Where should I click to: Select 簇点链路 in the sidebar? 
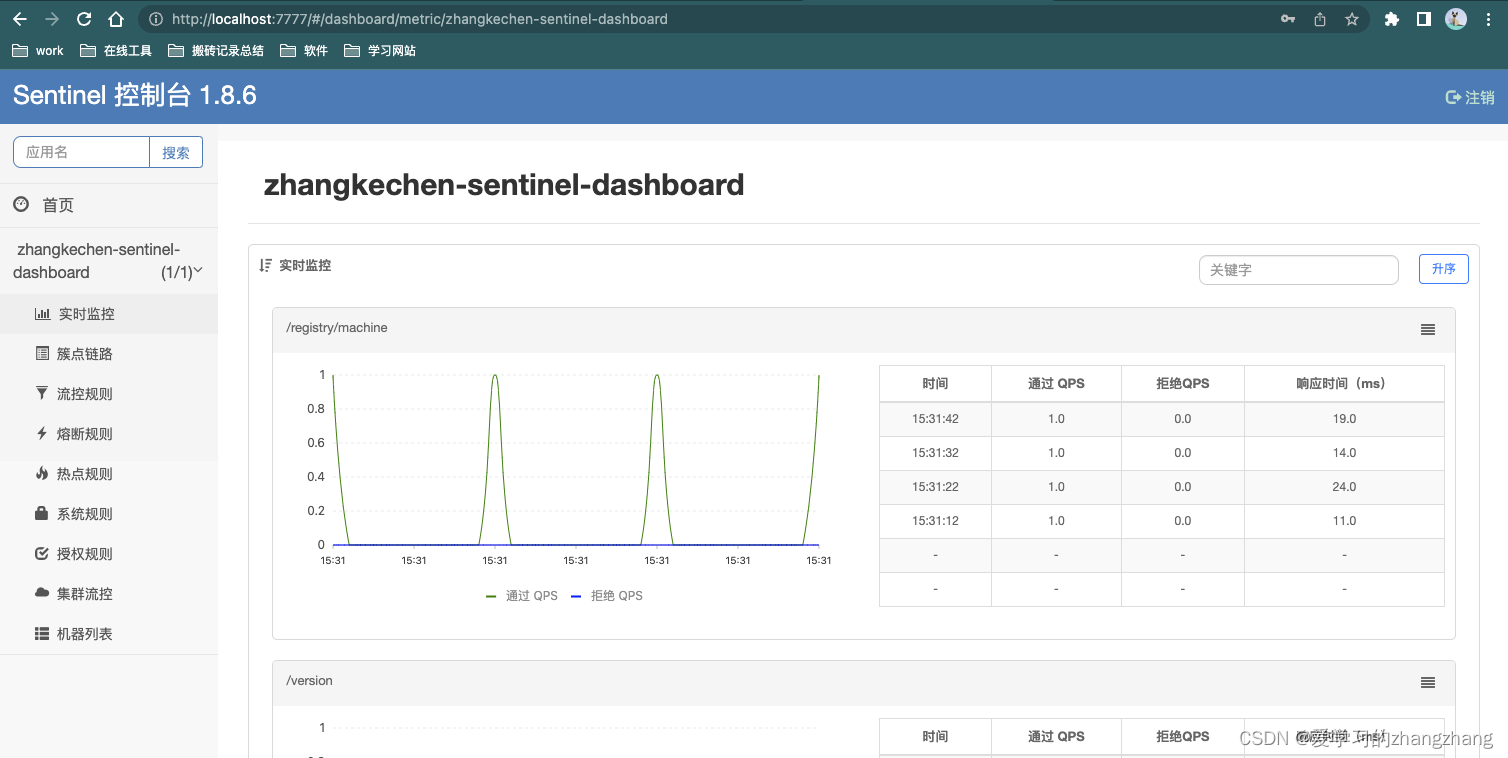(85, 353)
